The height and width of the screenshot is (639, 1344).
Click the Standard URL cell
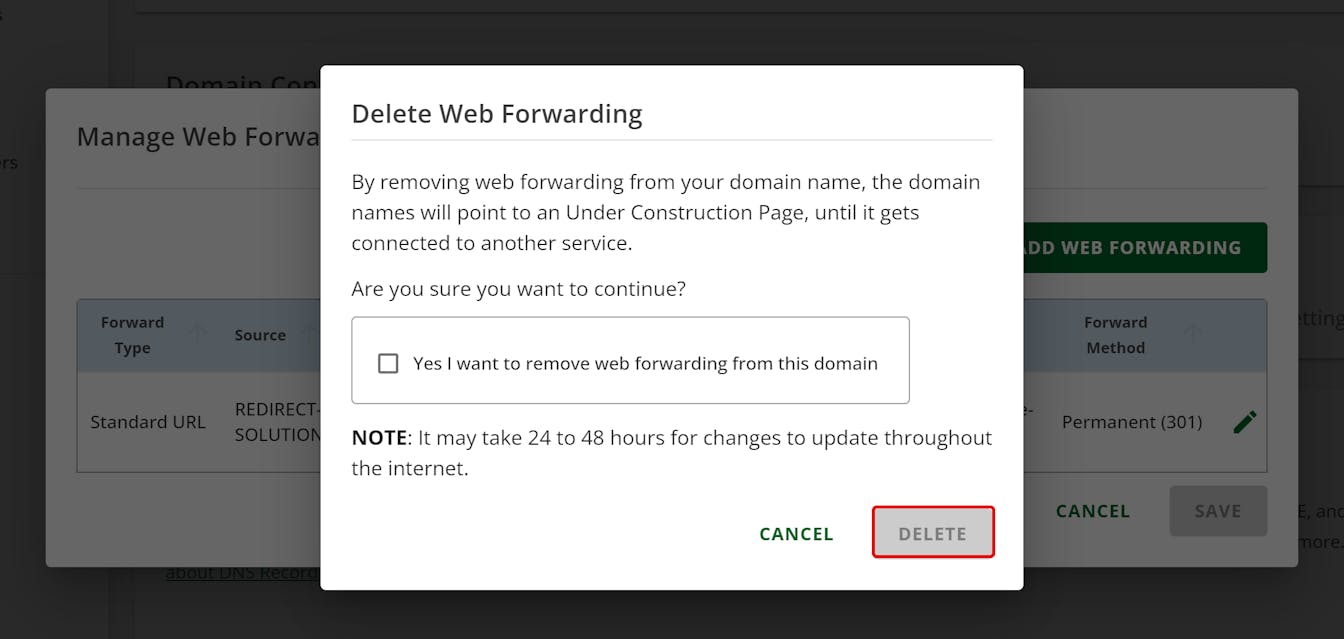tap(148, 422)
